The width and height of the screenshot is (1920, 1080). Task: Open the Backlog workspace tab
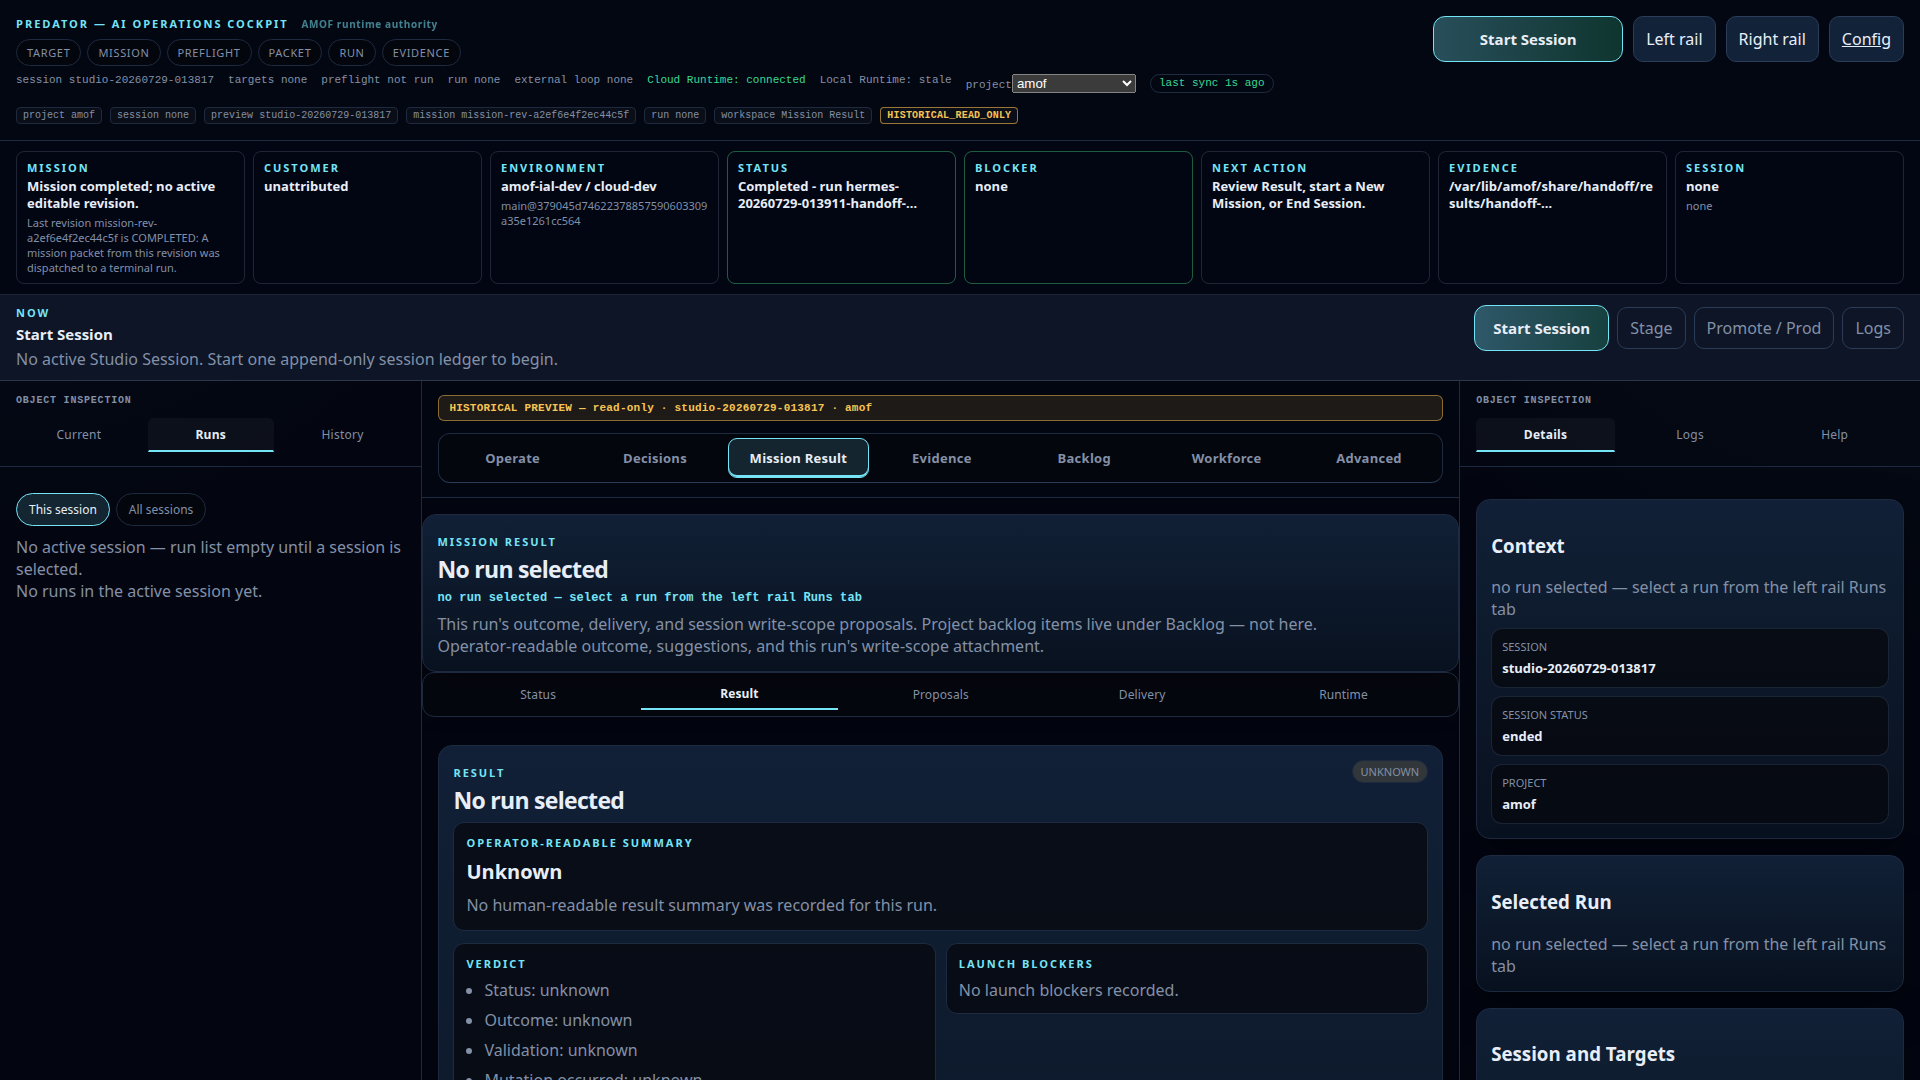point(1084,458)
